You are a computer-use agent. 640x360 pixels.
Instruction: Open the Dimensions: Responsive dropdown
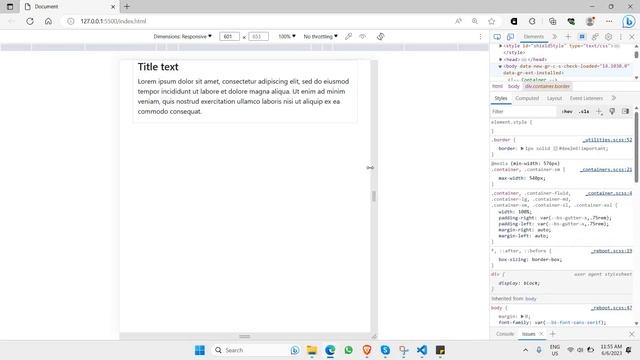coord(182,36)
